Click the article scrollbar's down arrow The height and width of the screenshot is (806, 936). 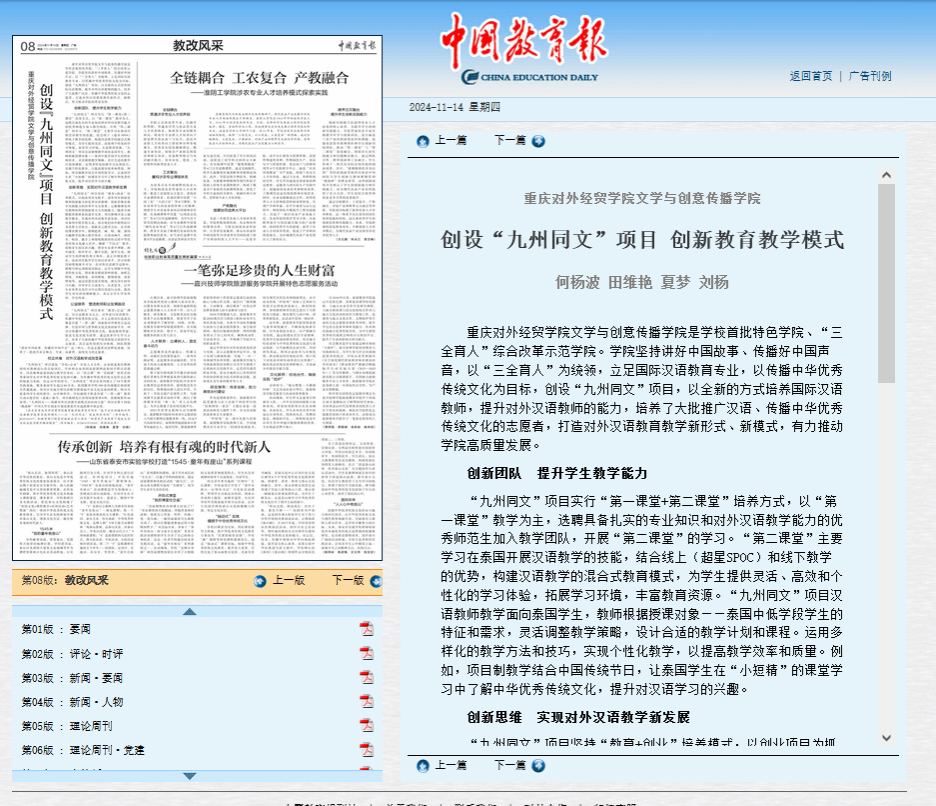coord(886,738)
